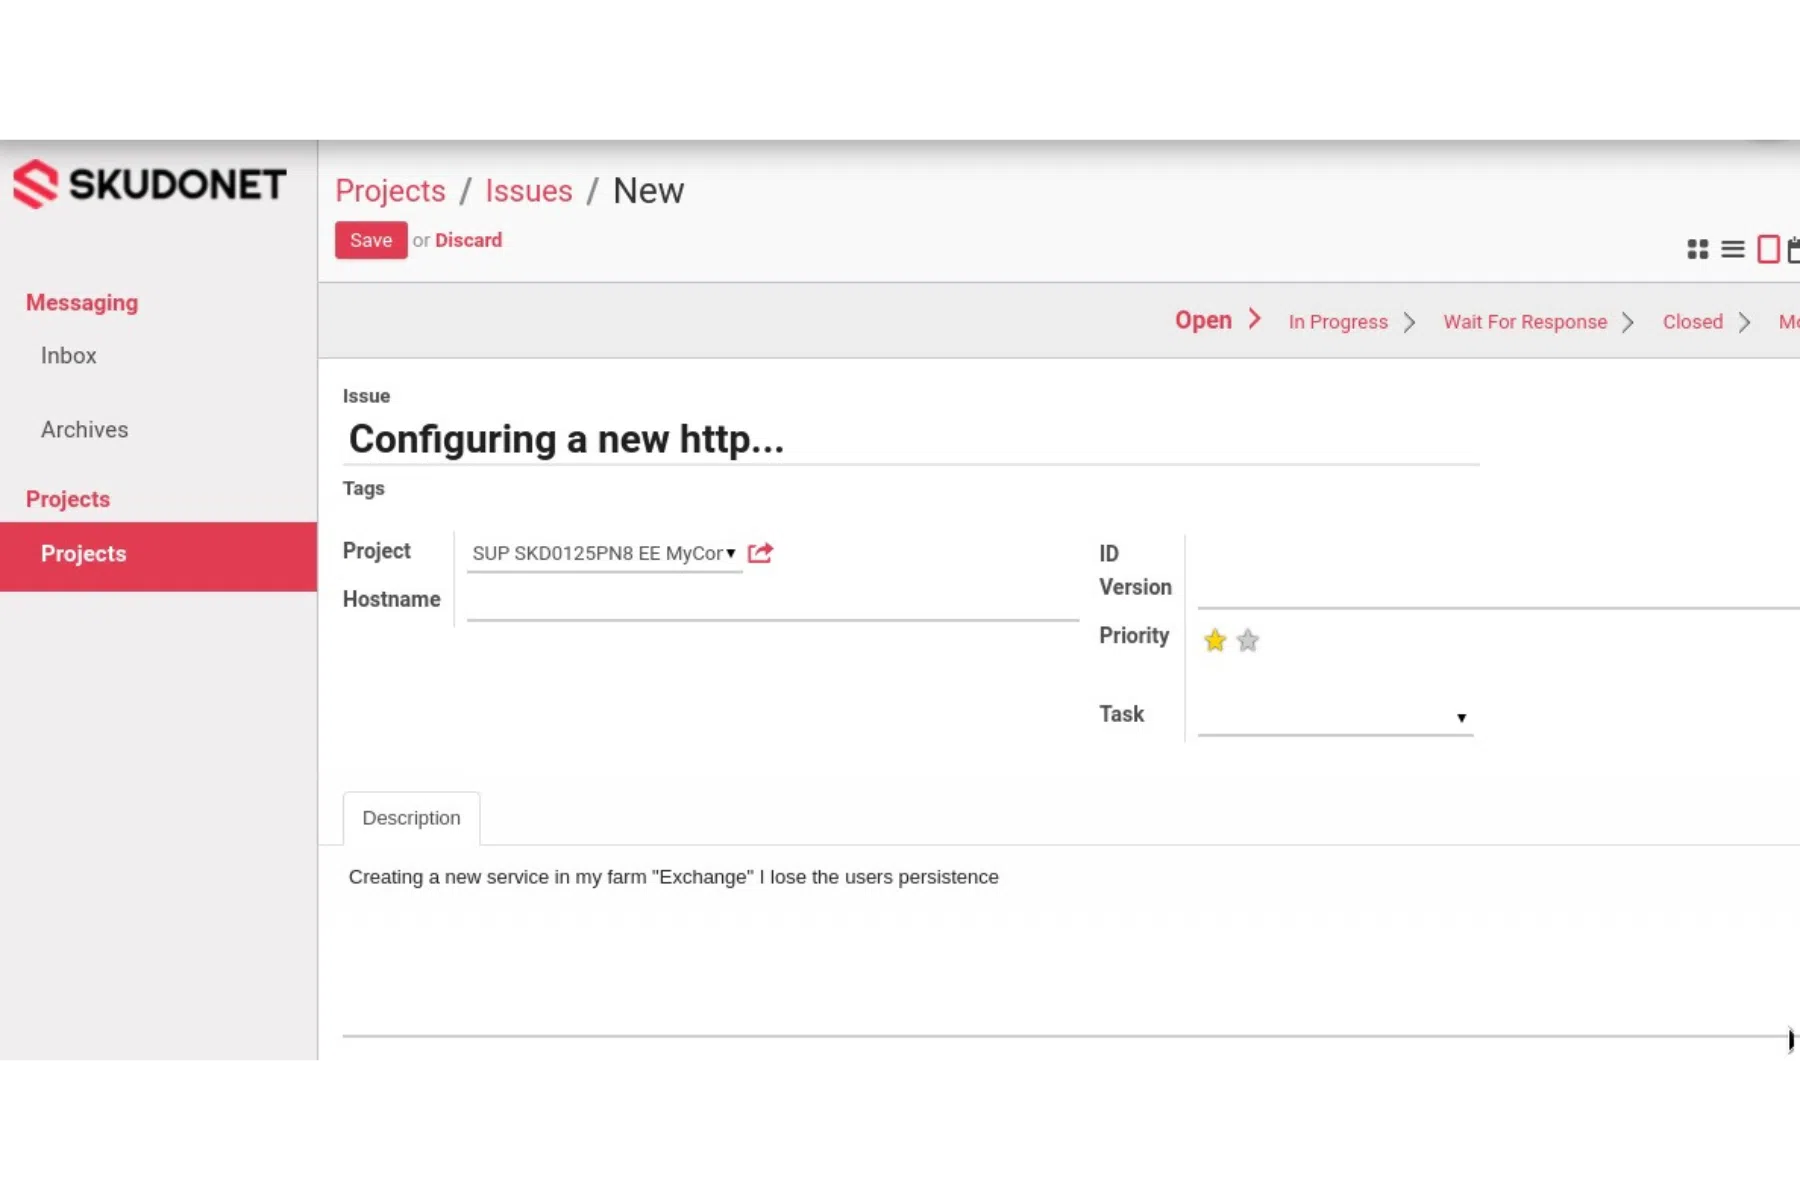
Task: Switch to kanban grid view
Action: coord(1696,249)
